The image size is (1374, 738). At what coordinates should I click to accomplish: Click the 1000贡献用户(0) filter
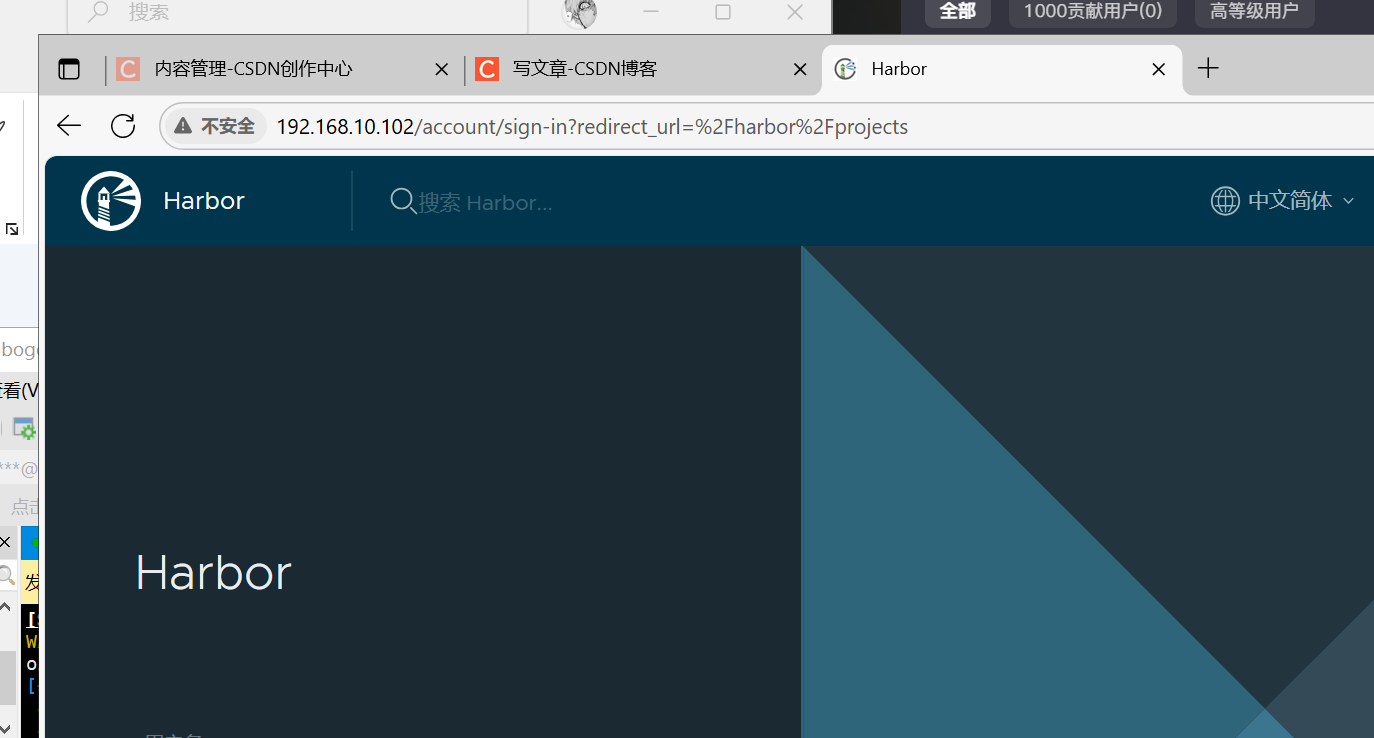[x=1092, y=11]
